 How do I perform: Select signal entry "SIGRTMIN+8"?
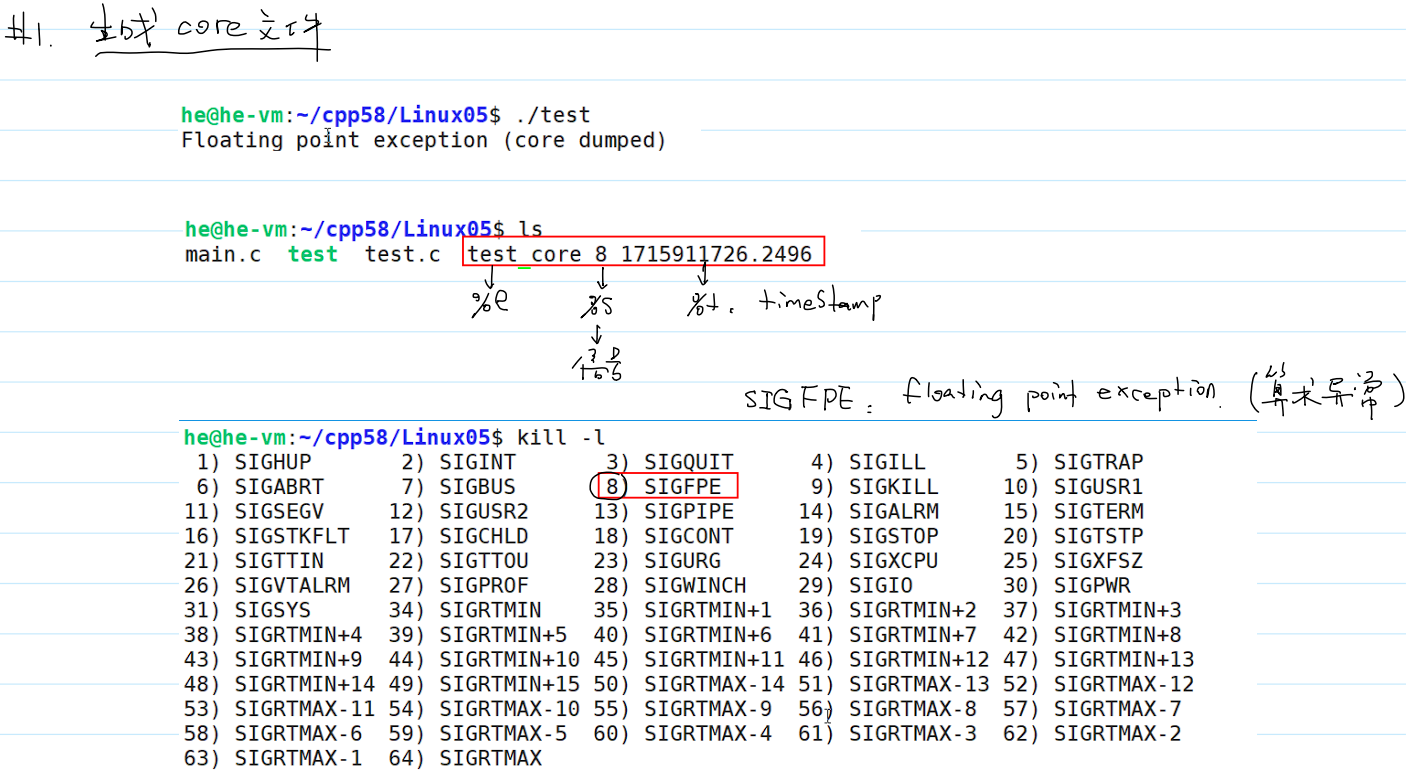point(1118,635)
